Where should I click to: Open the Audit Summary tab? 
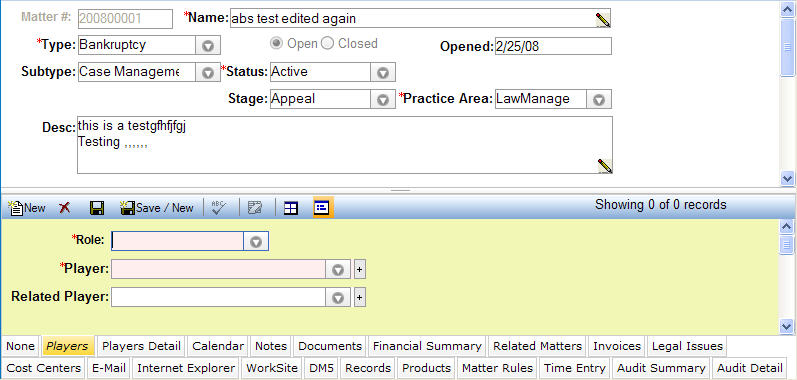661,368
